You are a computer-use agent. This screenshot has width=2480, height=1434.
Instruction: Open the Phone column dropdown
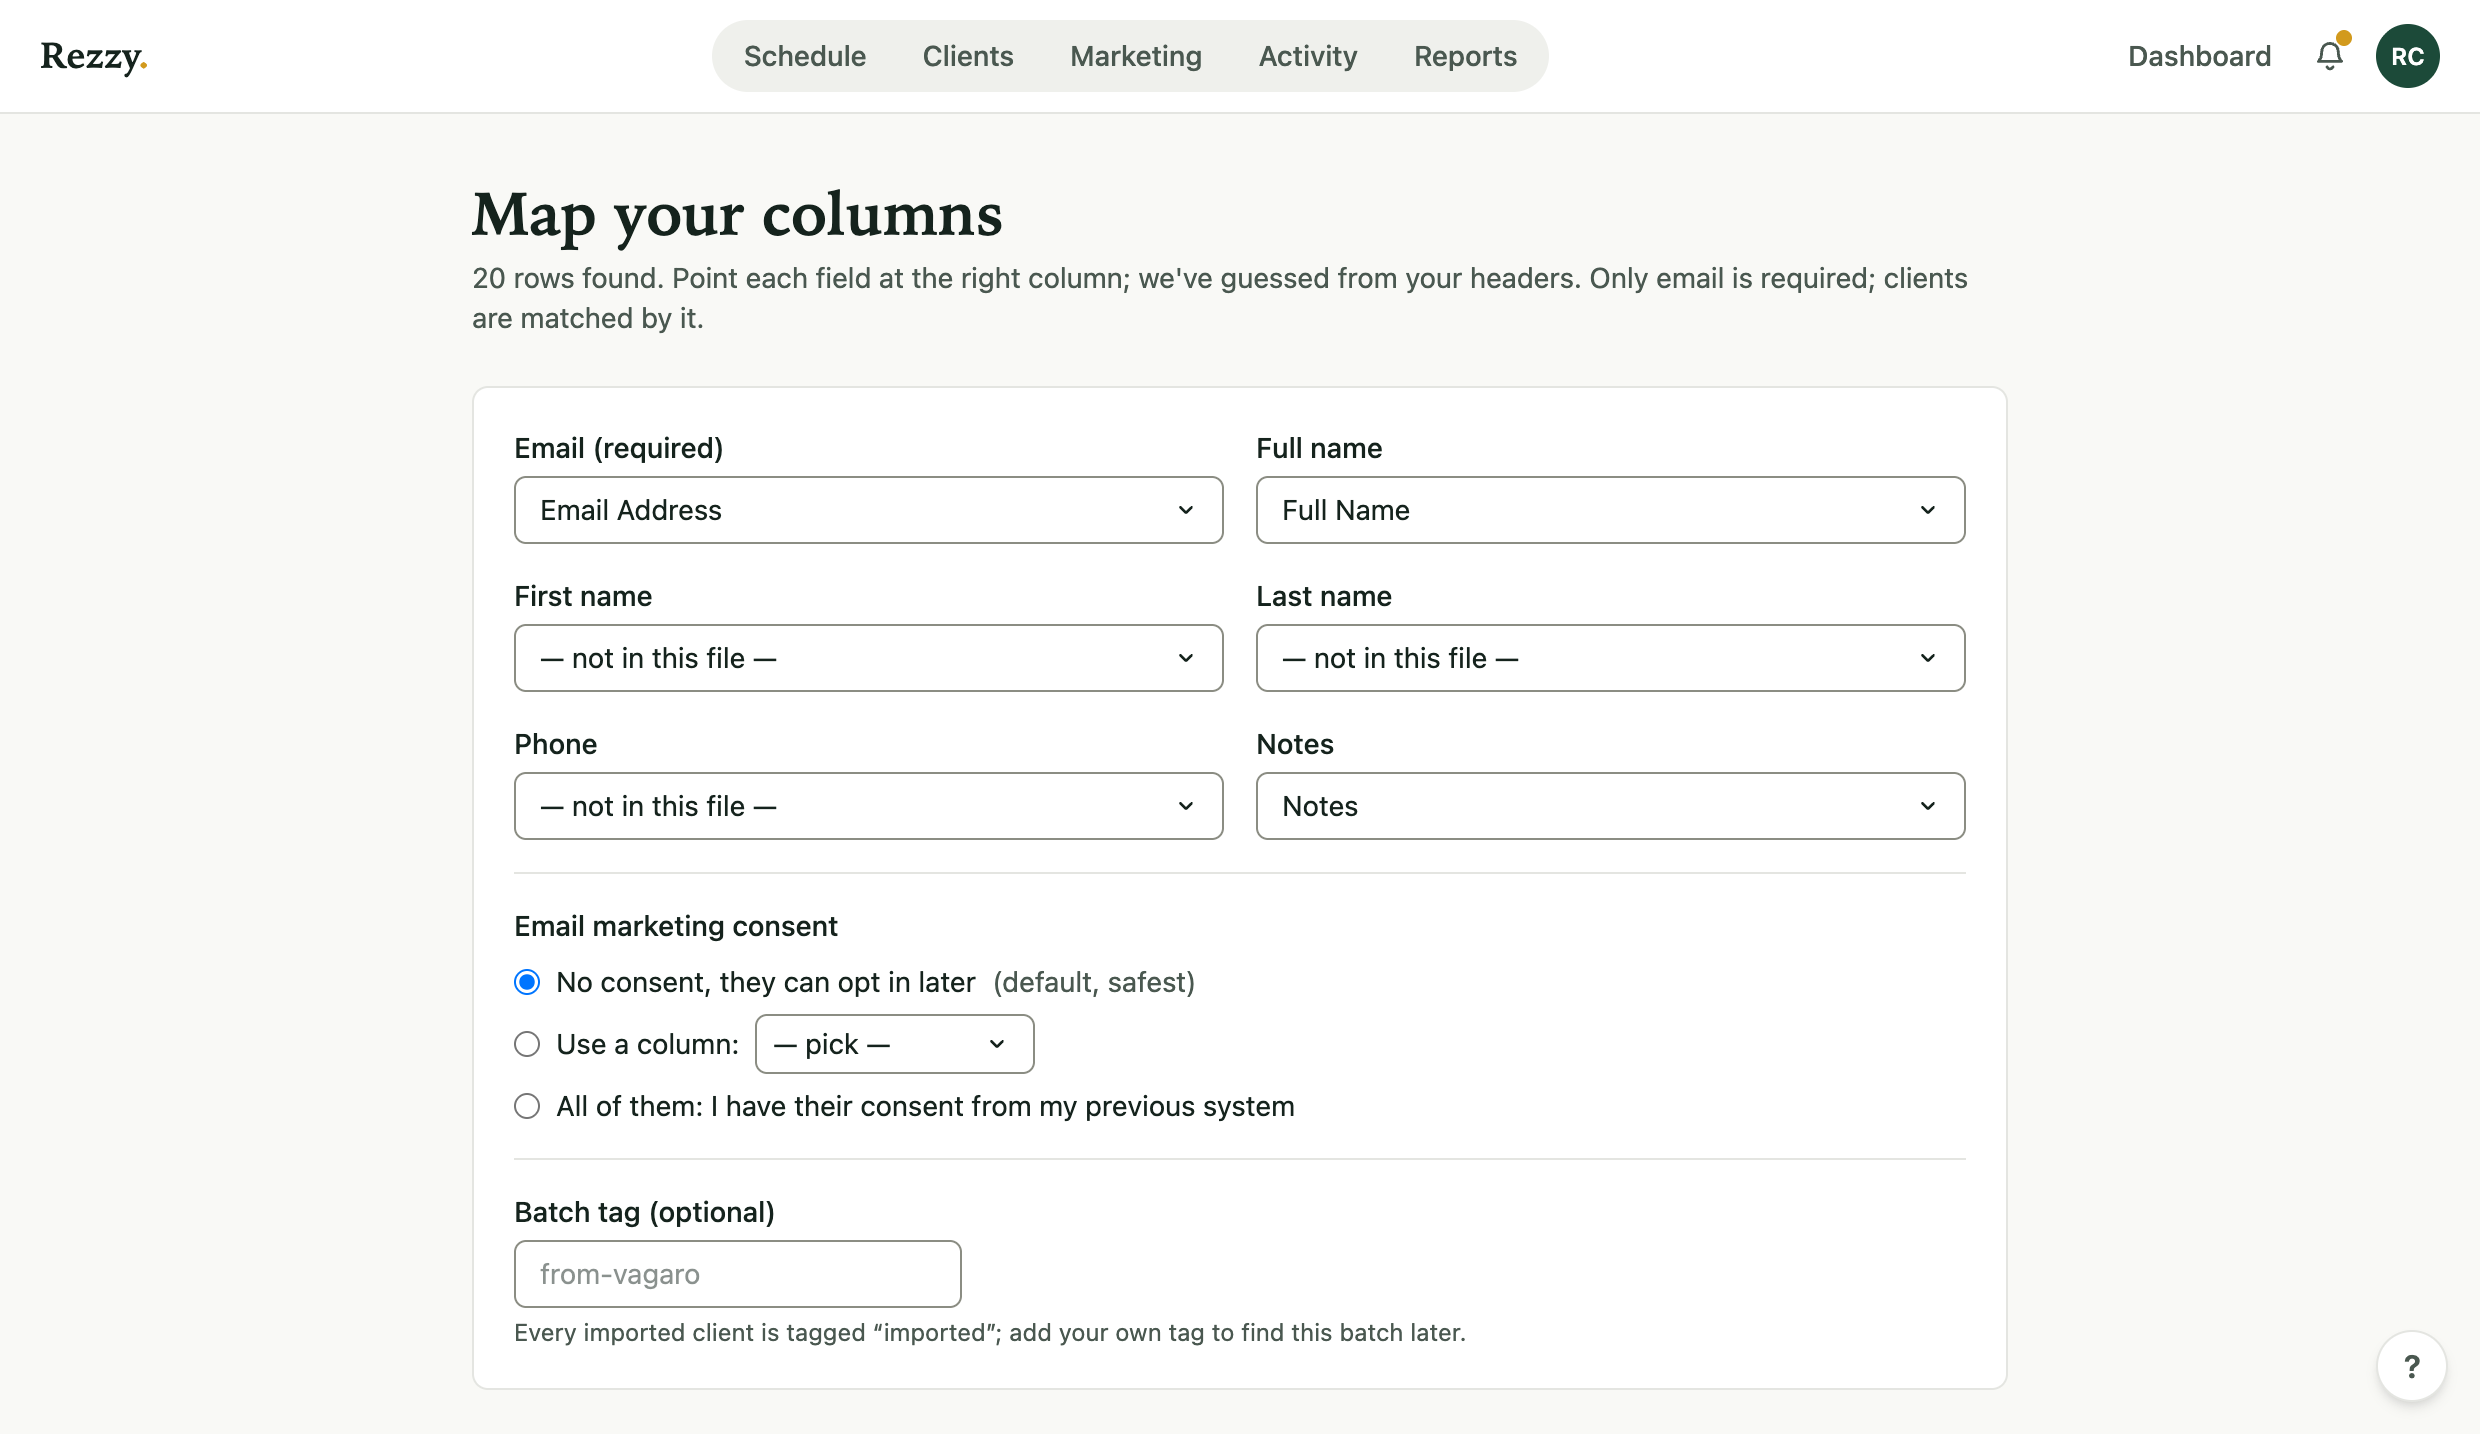tap(868, 806)
